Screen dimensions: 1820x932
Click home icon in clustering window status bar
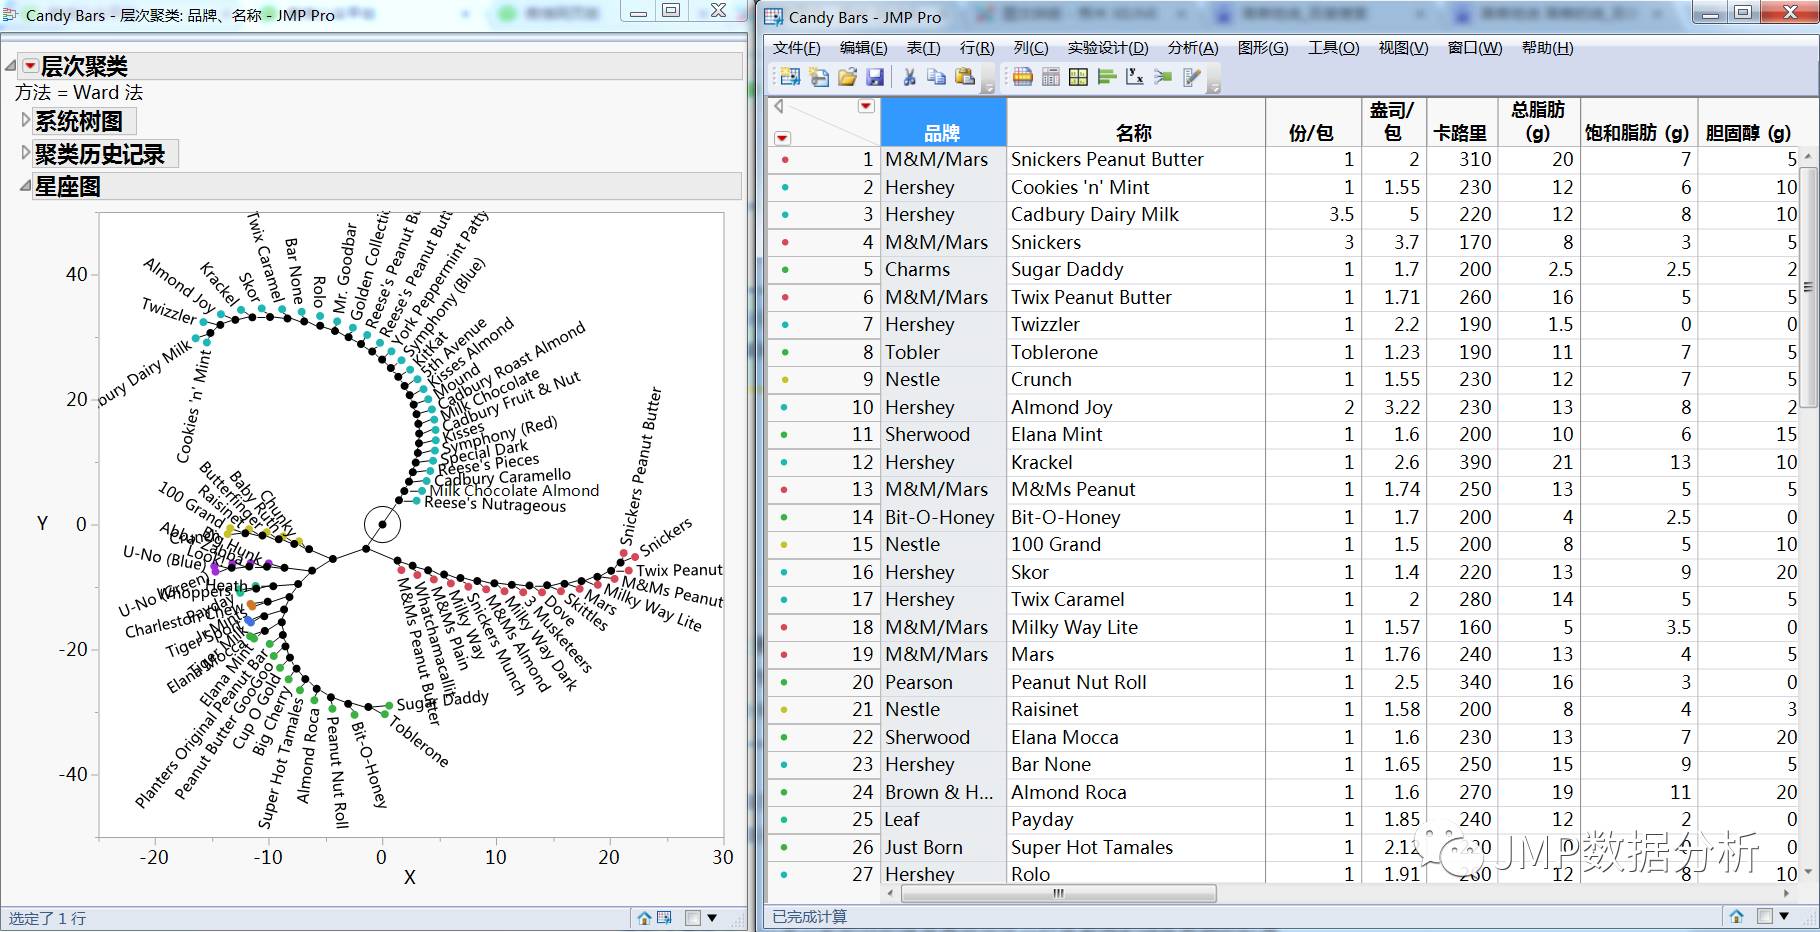644,917
